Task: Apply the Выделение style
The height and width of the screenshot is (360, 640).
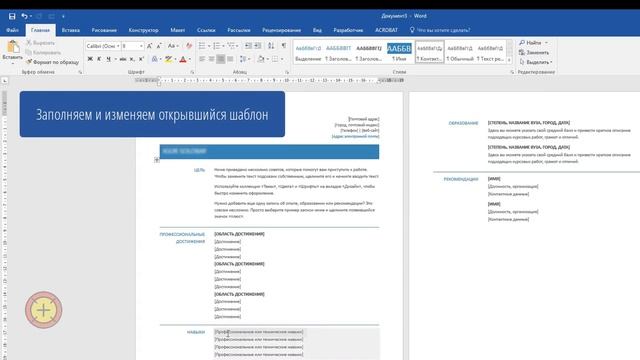Action: tap(308, 52)
